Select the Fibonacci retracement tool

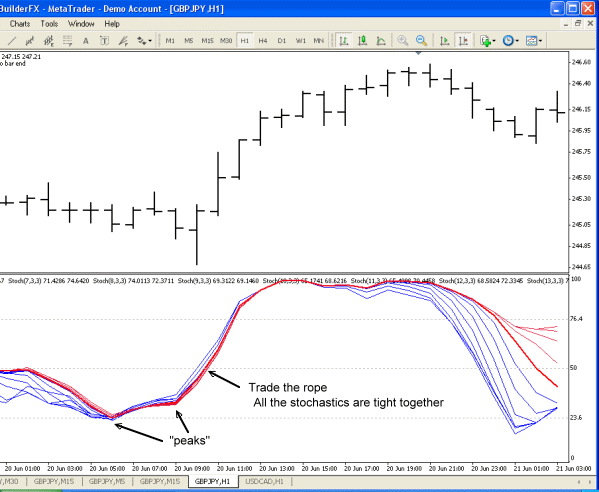[67, 40]
